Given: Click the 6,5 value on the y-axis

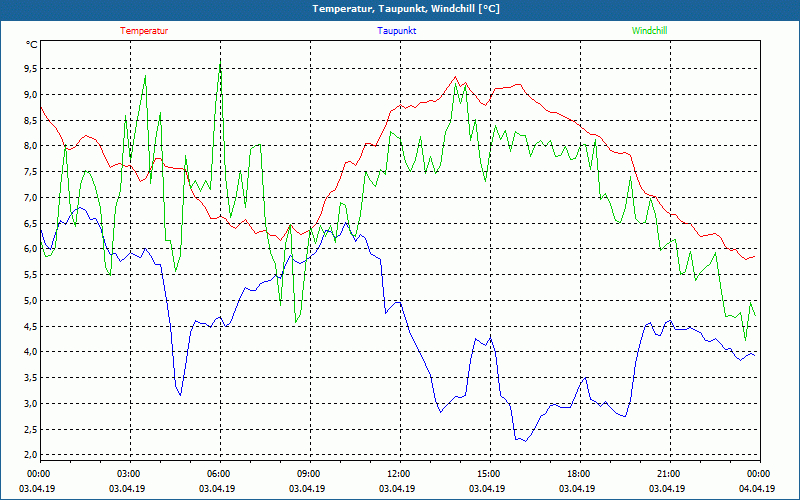Looking at the screenshot, I should click(x=29, y=223).
